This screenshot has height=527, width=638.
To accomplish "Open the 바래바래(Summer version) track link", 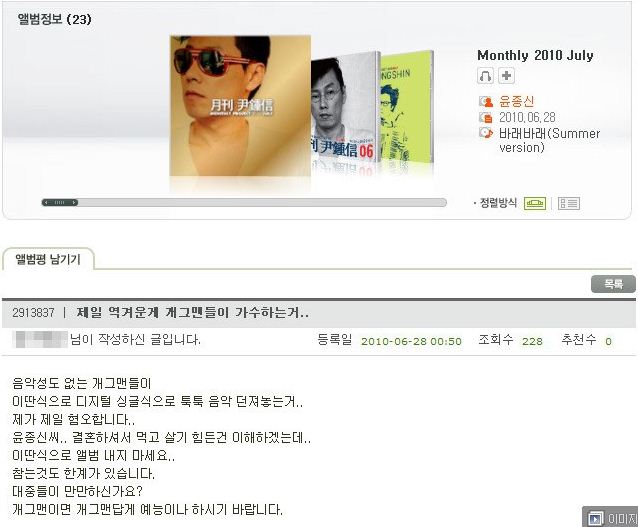I will click(x=549, y=140).
